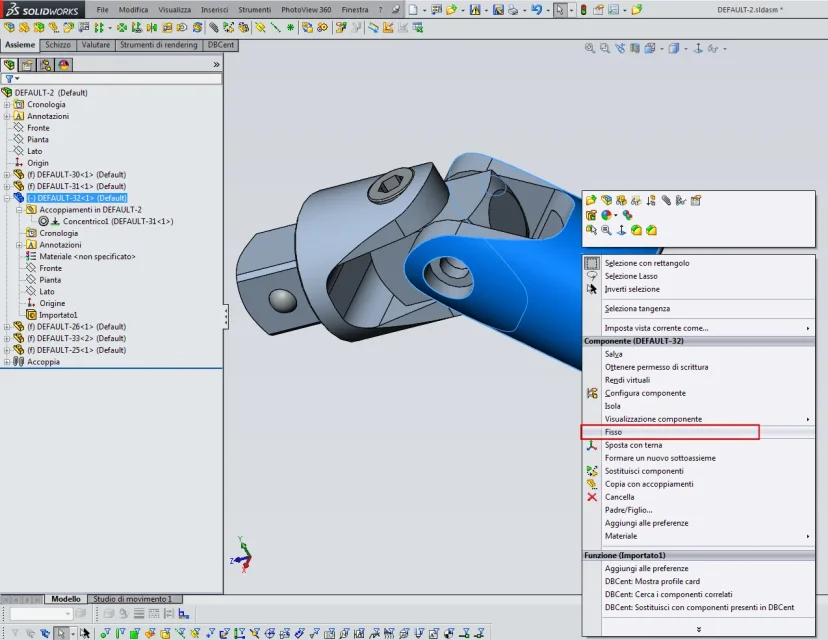Toggle the pin icon beside the help menu

(x=396, y=10)
